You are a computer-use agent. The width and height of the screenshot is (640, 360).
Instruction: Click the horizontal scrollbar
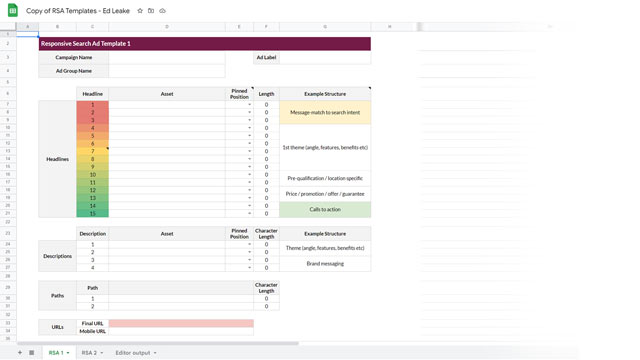click(158, 343)
